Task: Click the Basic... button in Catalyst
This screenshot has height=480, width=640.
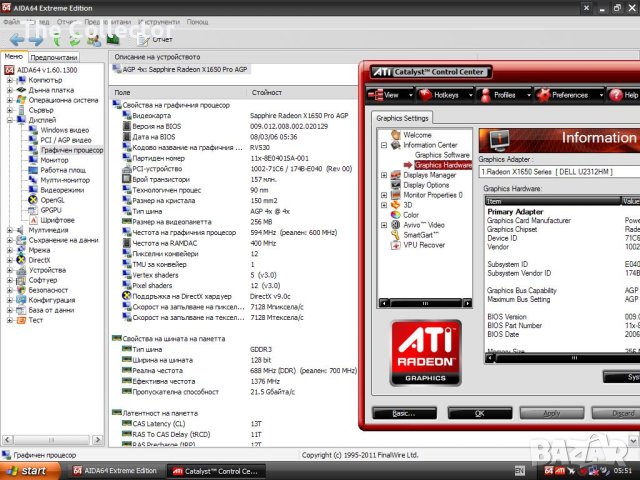Action: [x=404, y=413]
